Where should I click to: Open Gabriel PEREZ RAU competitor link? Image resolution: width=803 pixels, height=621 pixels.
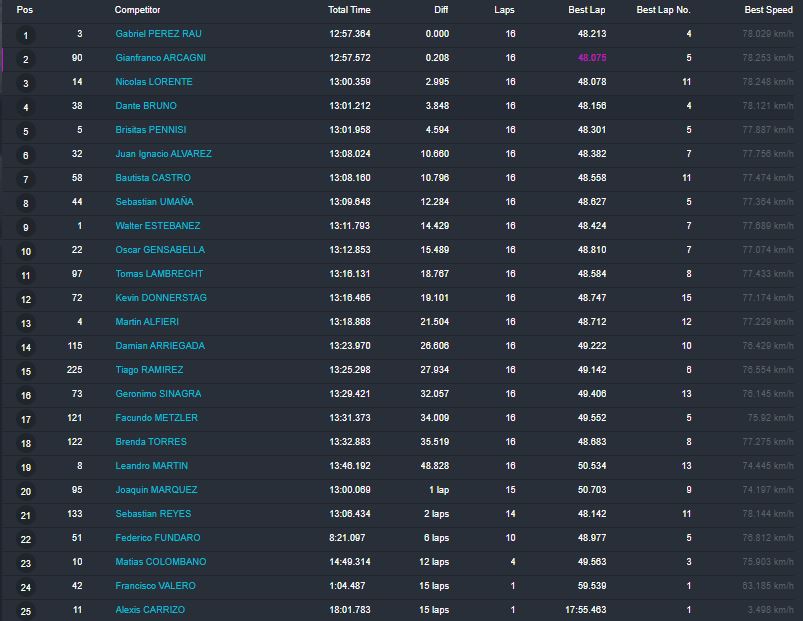(158, 34)
